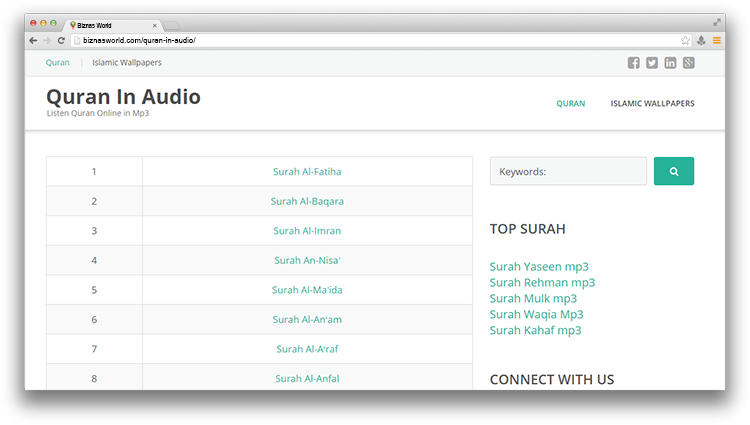Open Surah Al-Imran
Viewport: 750px width, 425px height.
click(307, 231)
